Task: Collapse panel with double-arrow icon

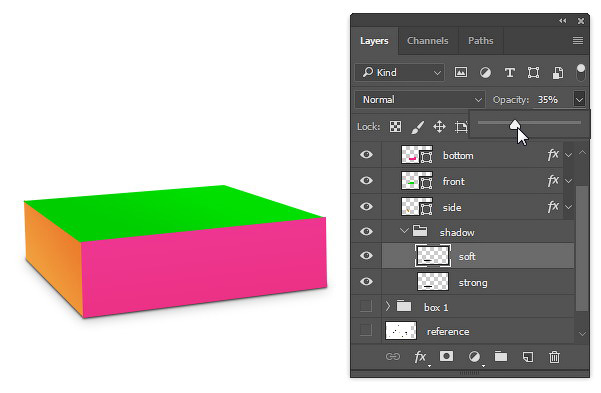Action: (562, 21)
